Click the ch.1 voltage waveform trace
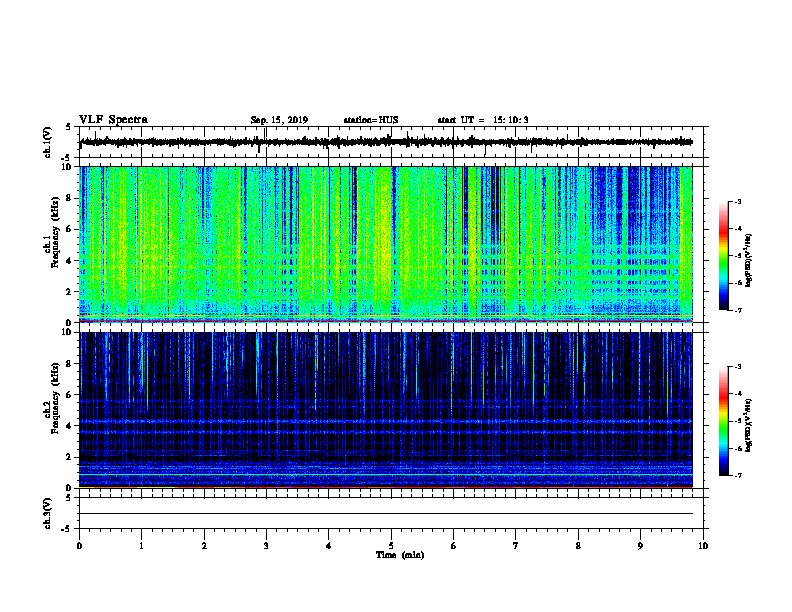This screenshot has width=792, height=612. click(x=386, y=142)
